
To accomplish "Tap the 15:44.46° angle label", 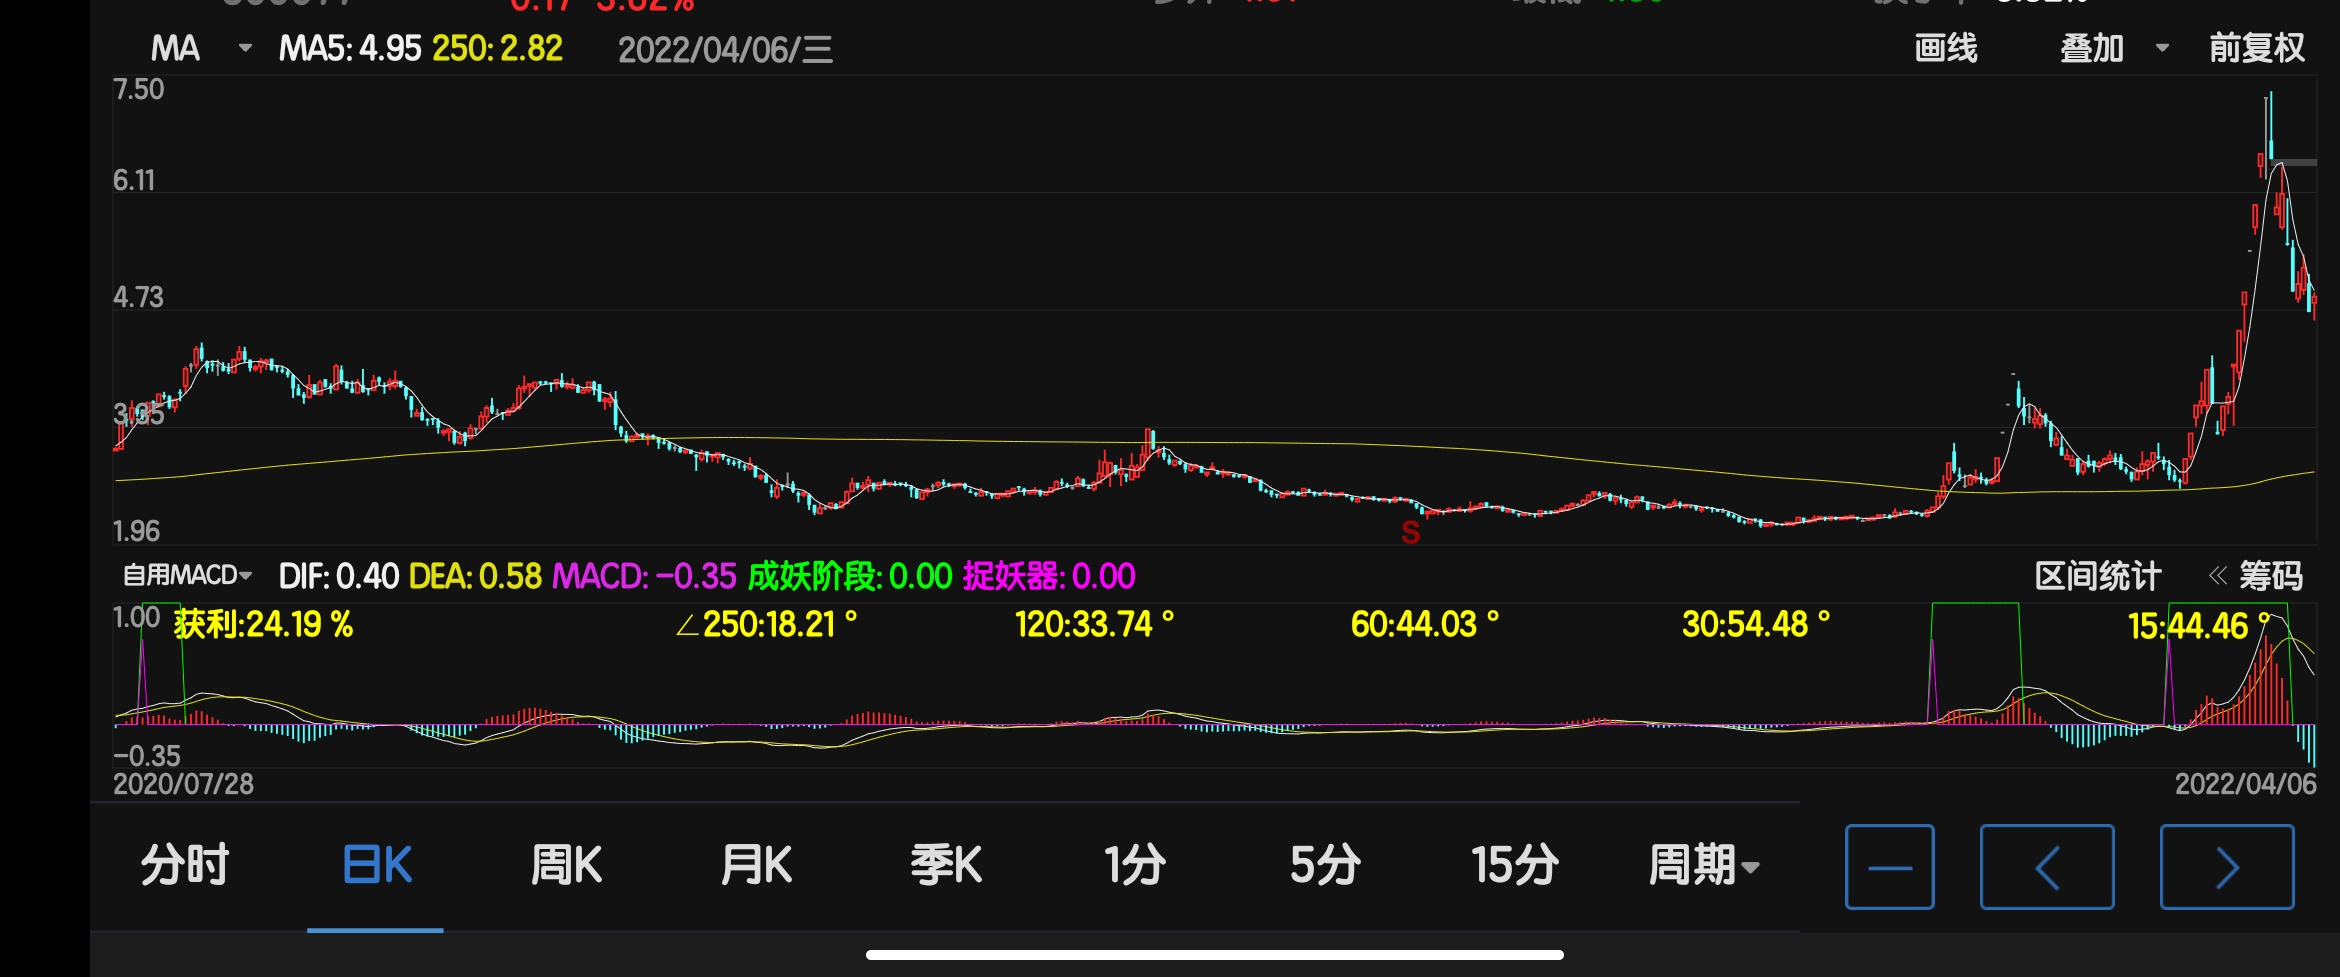I will pyautogui.click(x=2200, y=626).
